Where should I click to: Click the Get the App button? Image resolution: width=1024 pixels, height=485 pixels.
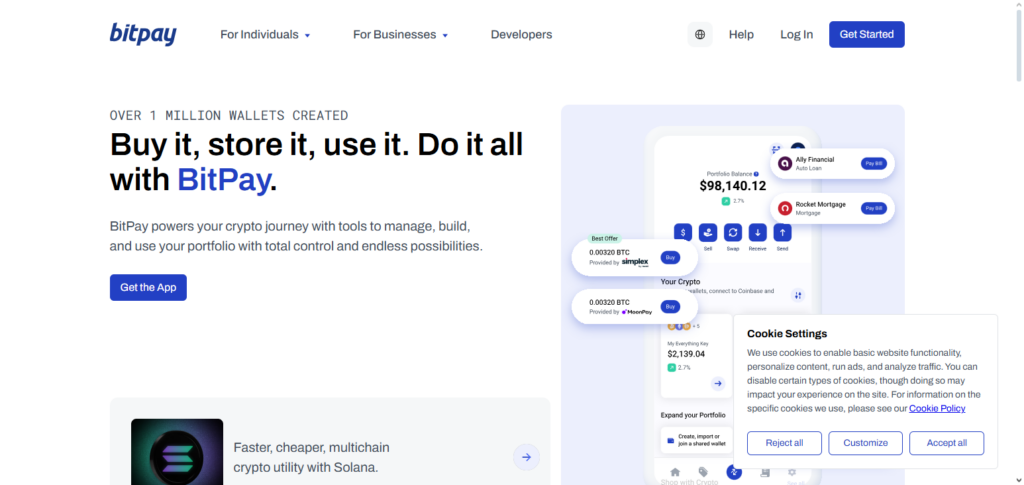[148, 287]
